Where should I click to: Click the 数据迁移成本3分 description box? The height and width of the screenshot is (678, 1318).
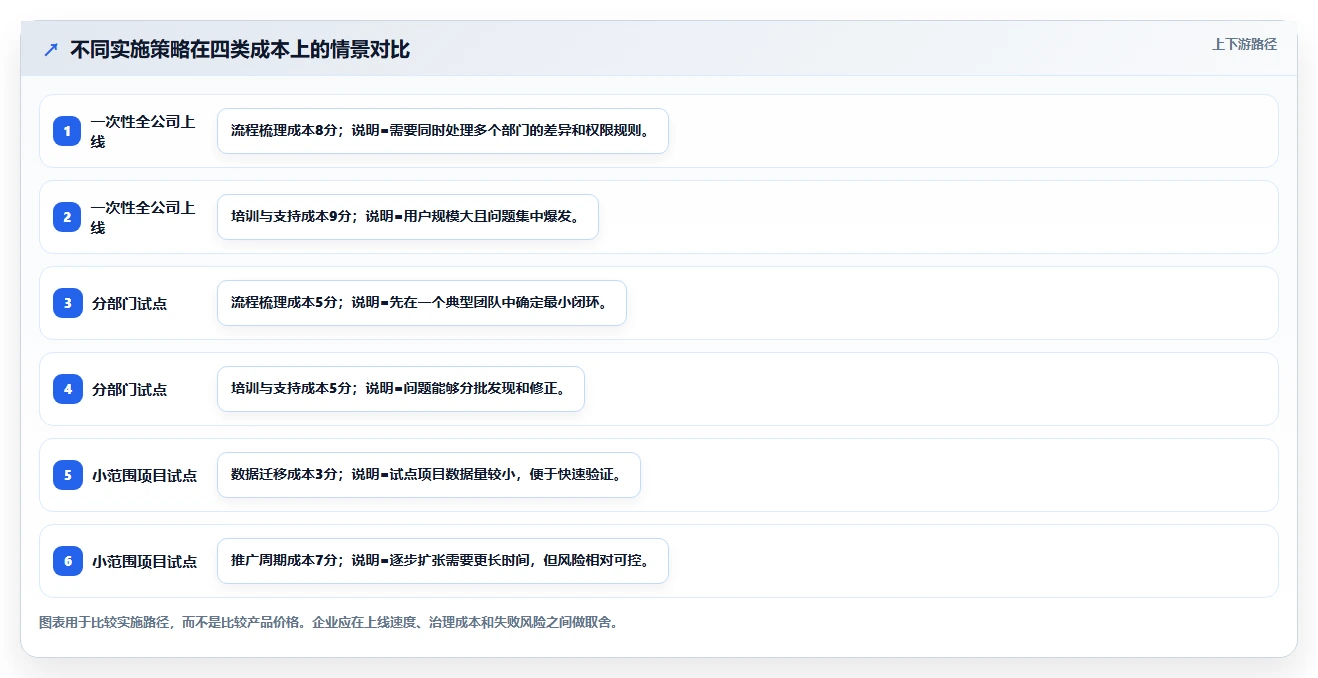(x=428, y=475)
